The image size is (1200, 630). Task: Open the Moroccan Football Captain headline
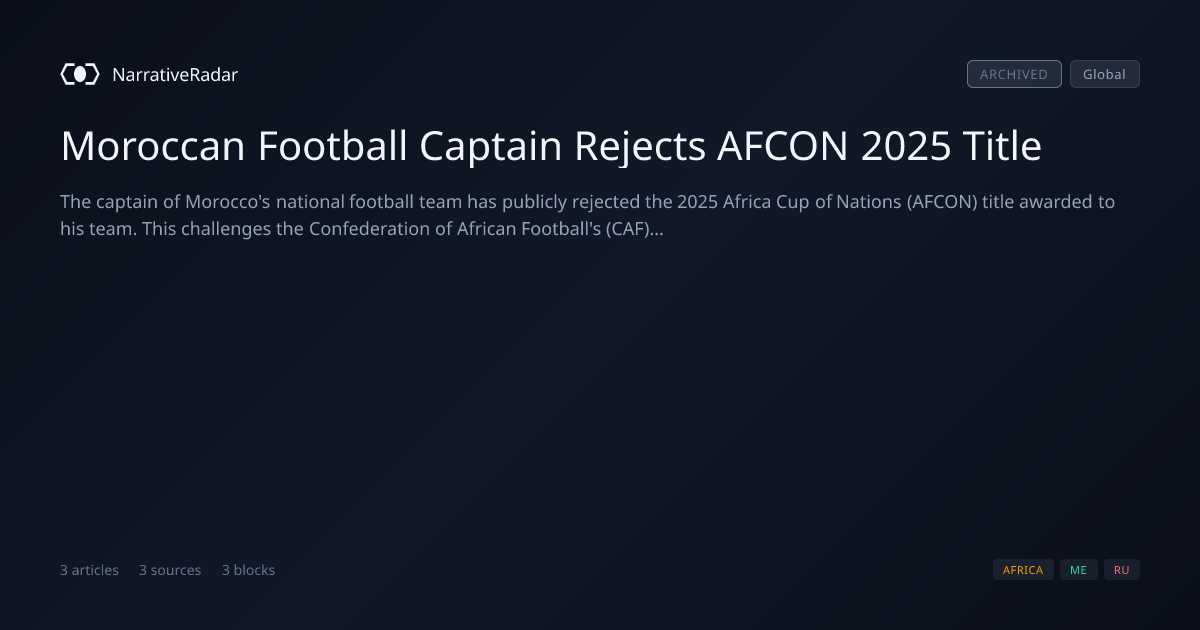point(551,146)
